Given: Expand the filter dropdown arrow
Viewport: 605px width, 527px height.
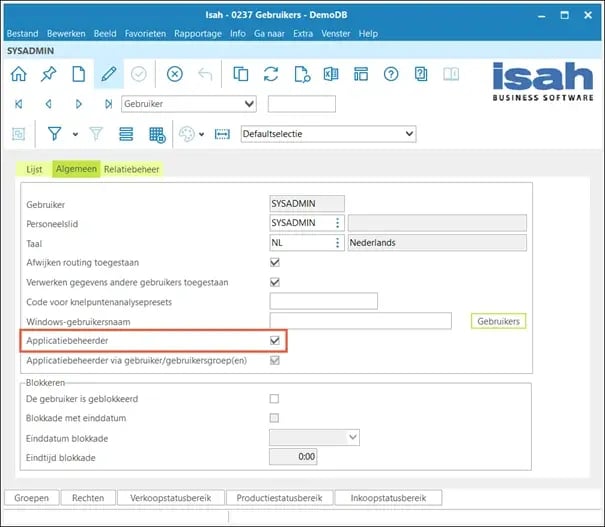Looking at the screenshot, I should 75,134.
